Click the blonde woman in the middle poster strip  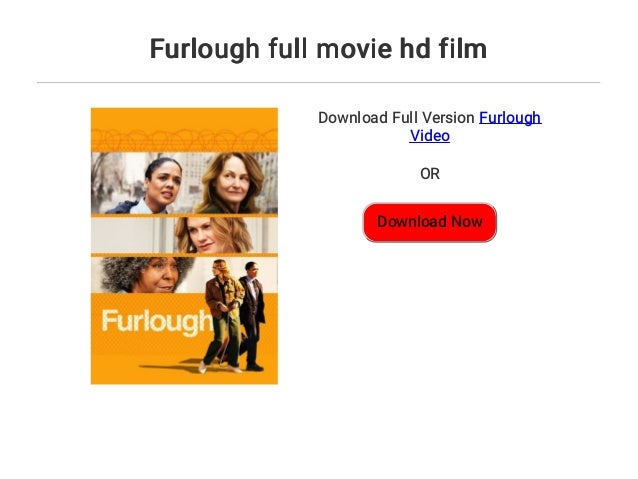(212, 235)
